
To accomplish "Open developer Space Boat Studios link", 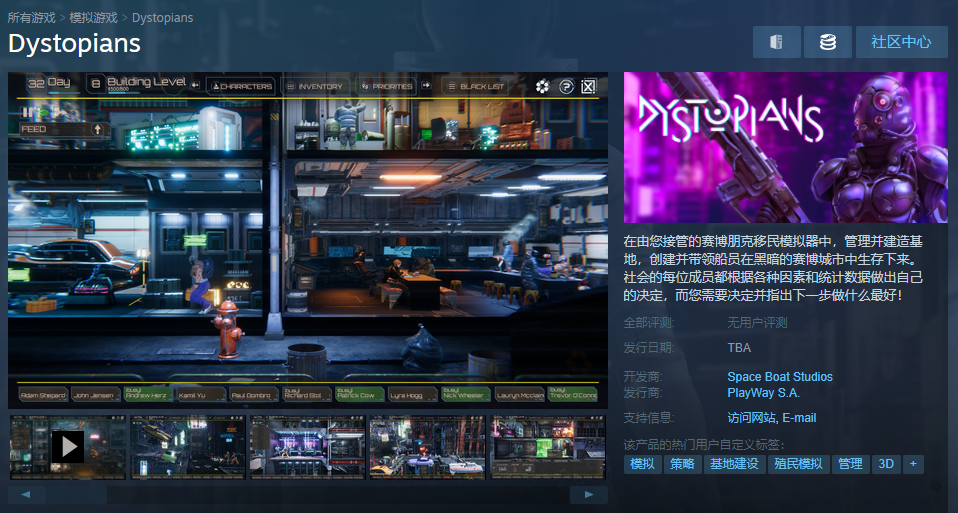I will pos(780,376).
